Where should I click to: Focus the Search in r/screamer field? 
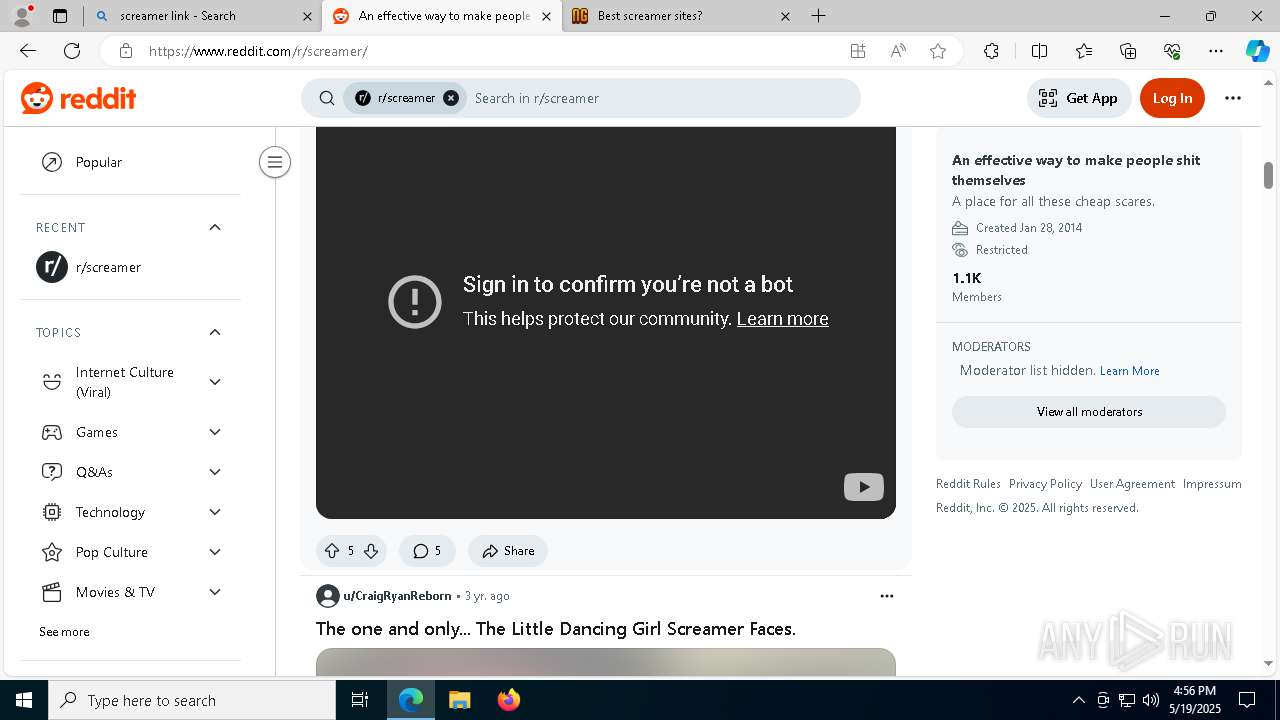[660, 98]
